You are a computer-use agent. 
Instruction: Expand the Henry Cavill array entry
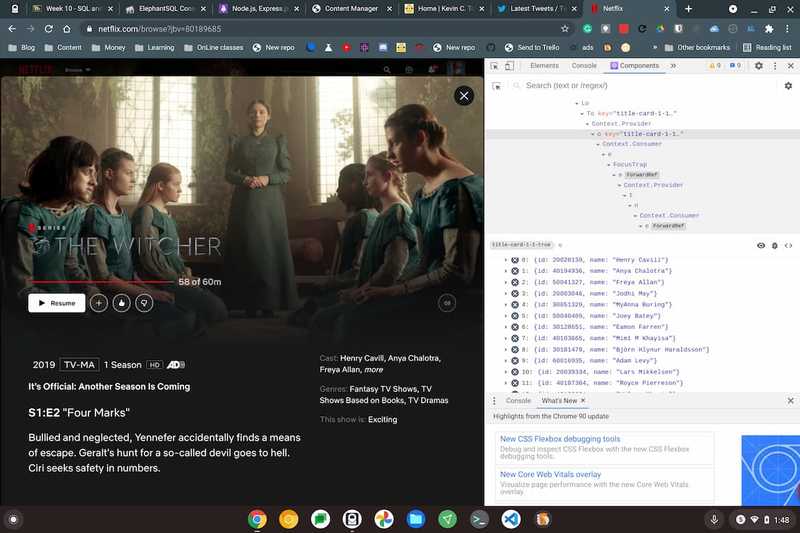(x=506, y=260)
